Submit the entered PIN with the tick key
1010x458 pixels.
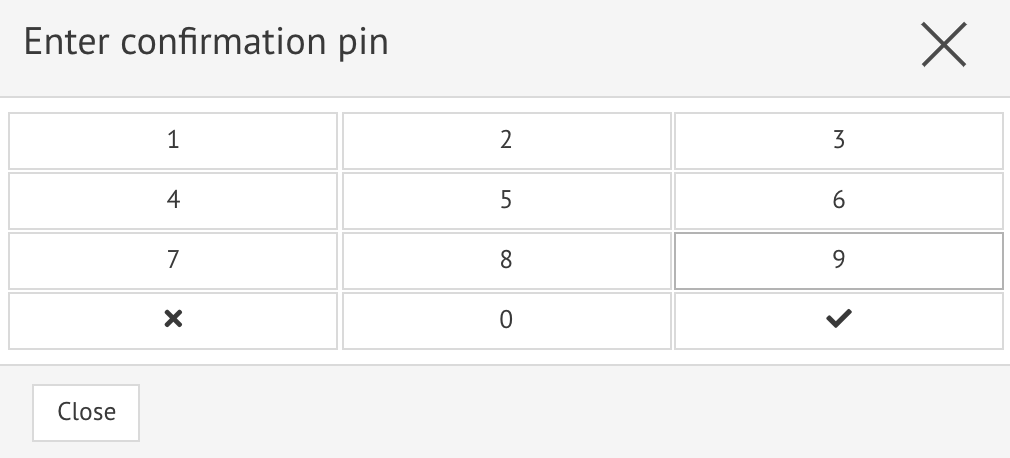pyautogui.click(x=838, y=320)
